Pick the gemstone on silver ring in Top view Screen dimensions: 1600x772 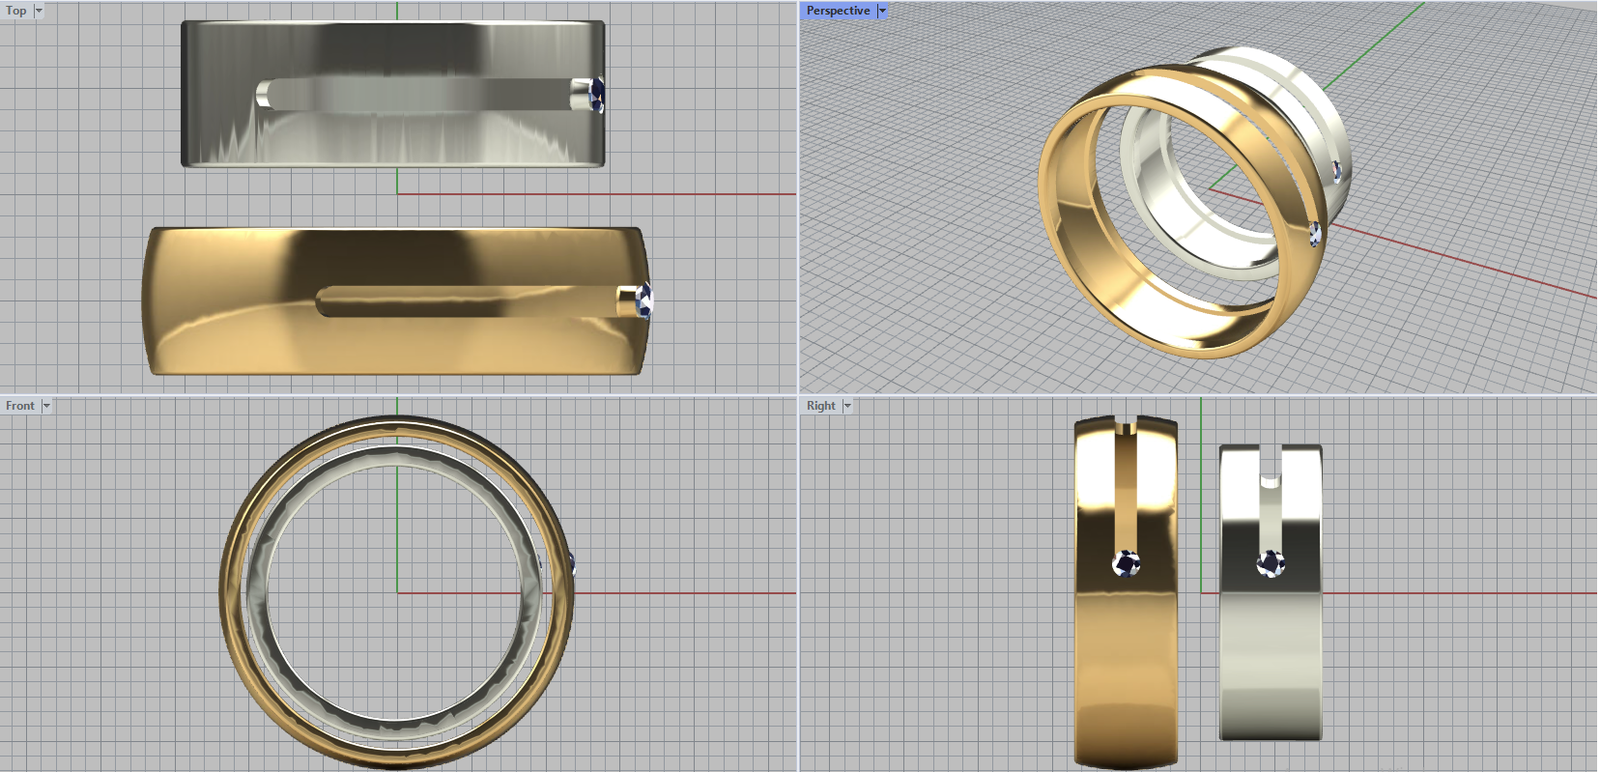598,95
